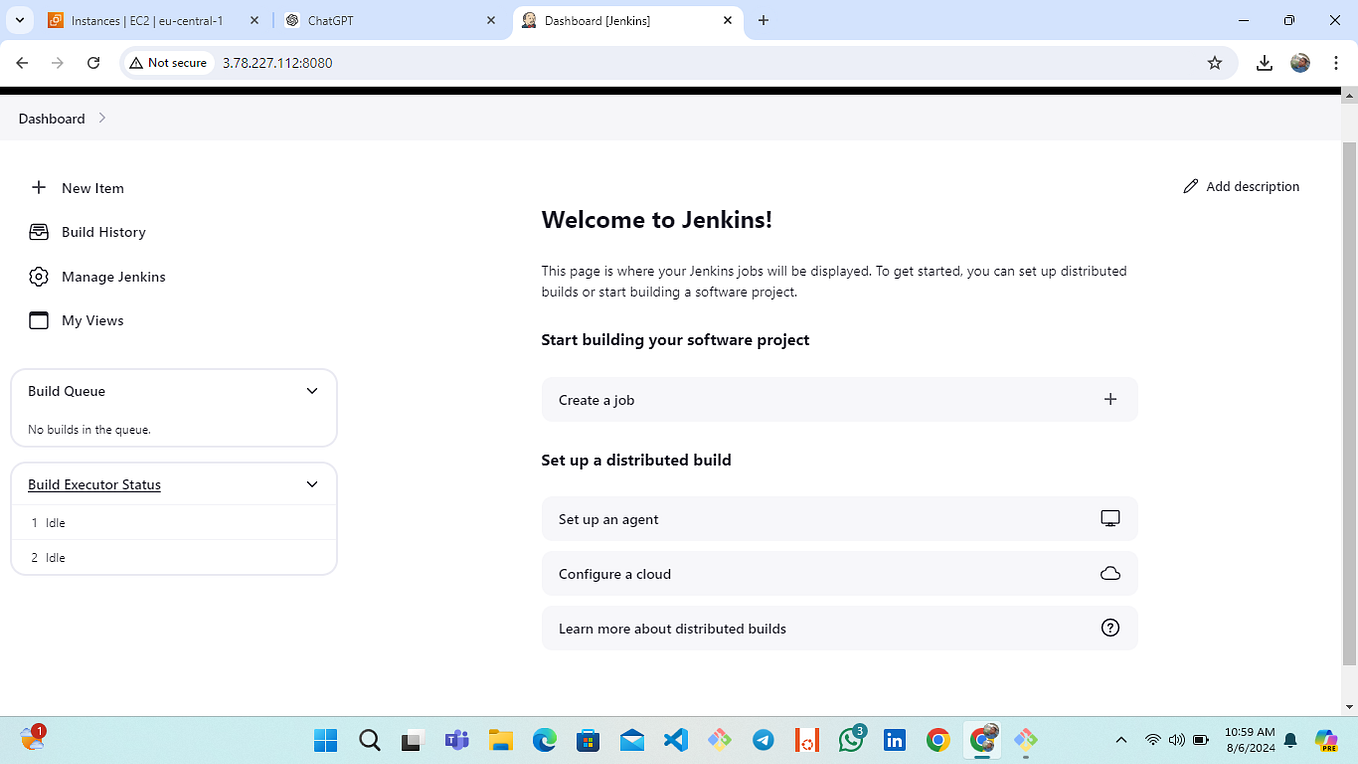The image size is (1358, 764).
Task: Open Chrome's three-dot menu
Action: (x=1337, y=62)
